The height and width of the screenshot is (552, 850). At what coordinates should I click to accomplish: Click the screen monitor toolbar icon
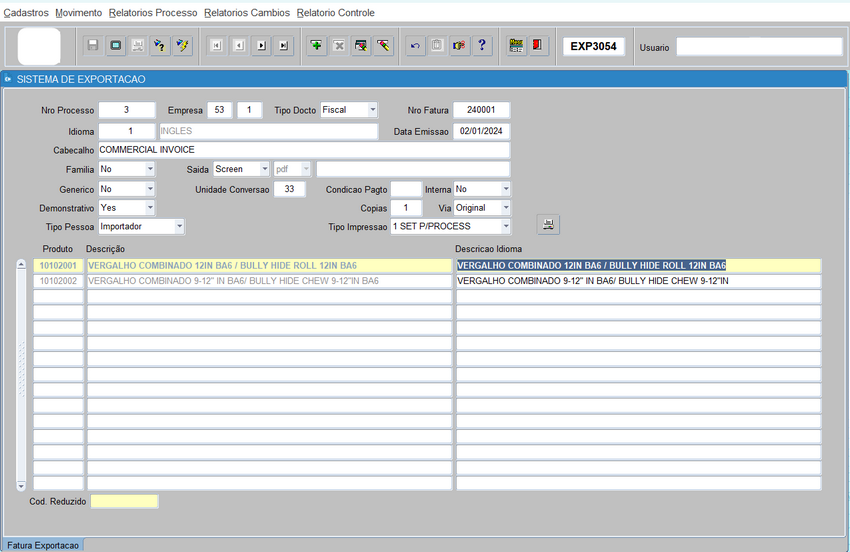[115, 45]
